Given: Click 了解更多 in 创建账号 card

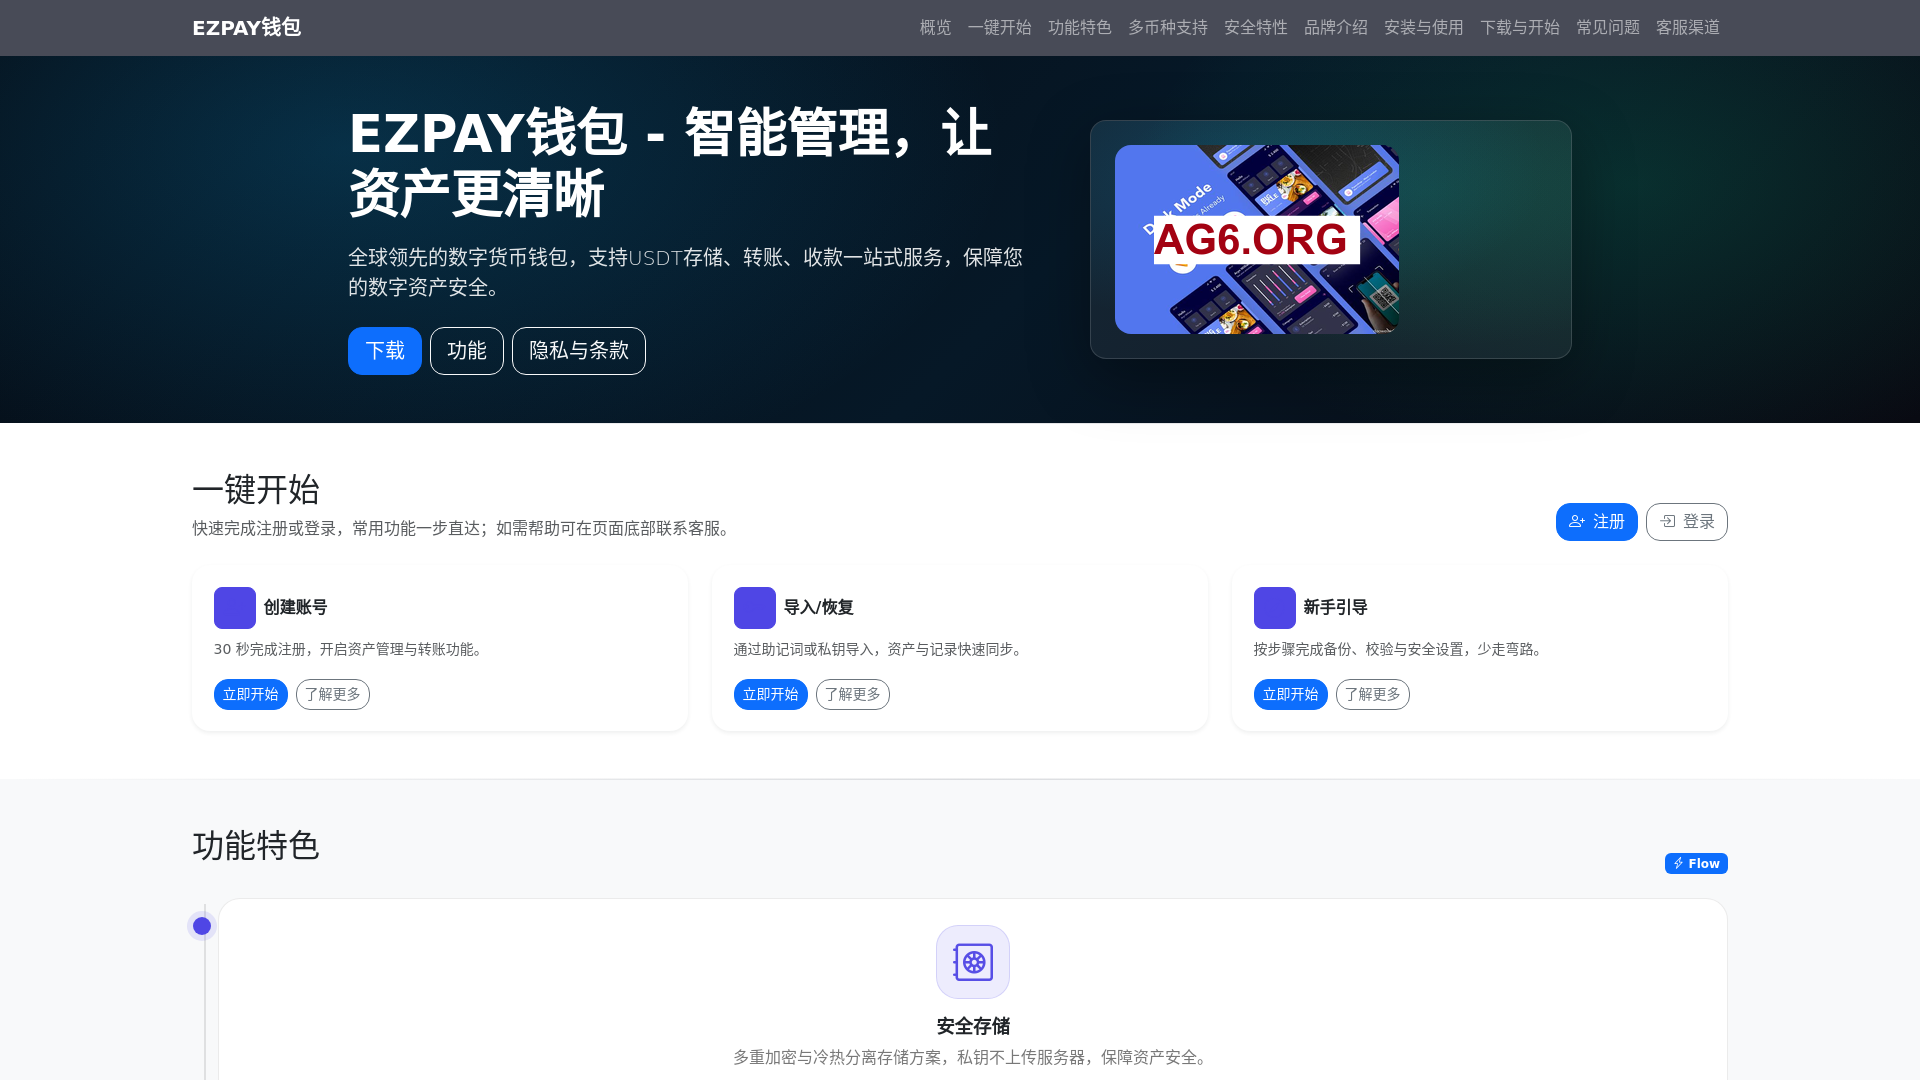Looking at the screenshot, I should pos(333,695).
